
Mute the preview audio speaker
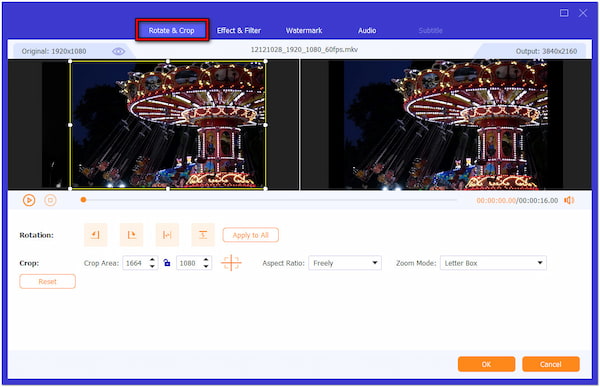click(x=569, y=200)
